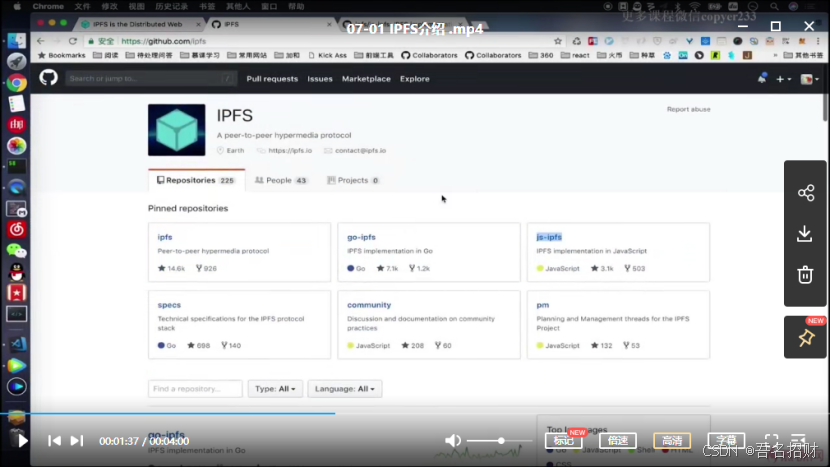Open Explore in GitHub header

(x=414, y=78)
